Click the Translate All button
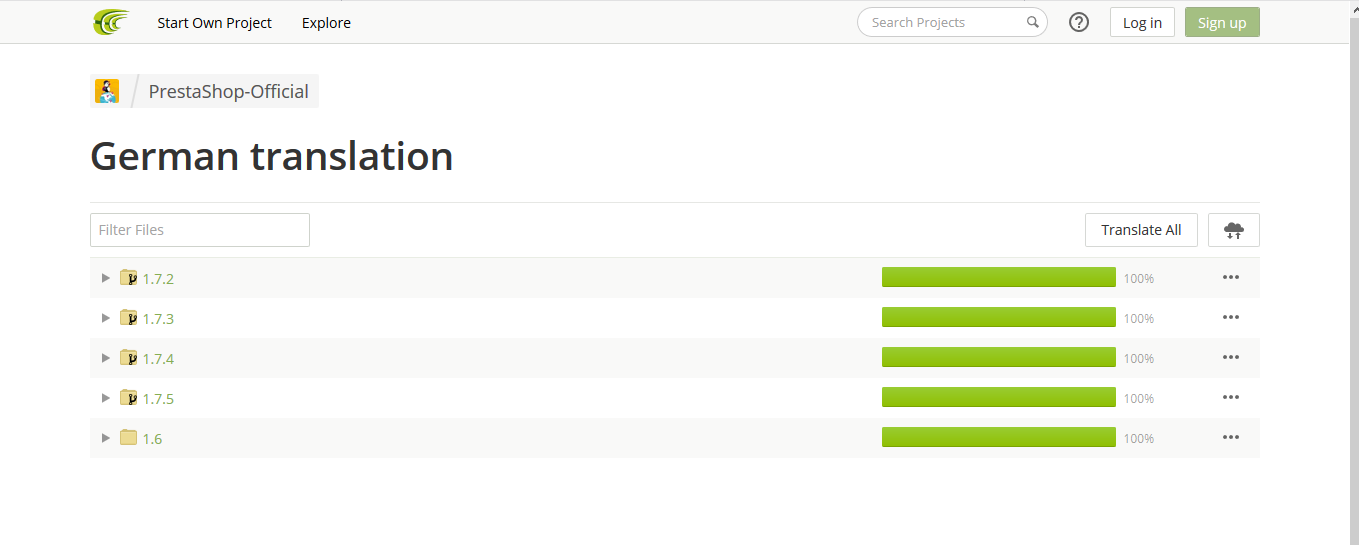The image size is (1359, 545). point(1141,230)
